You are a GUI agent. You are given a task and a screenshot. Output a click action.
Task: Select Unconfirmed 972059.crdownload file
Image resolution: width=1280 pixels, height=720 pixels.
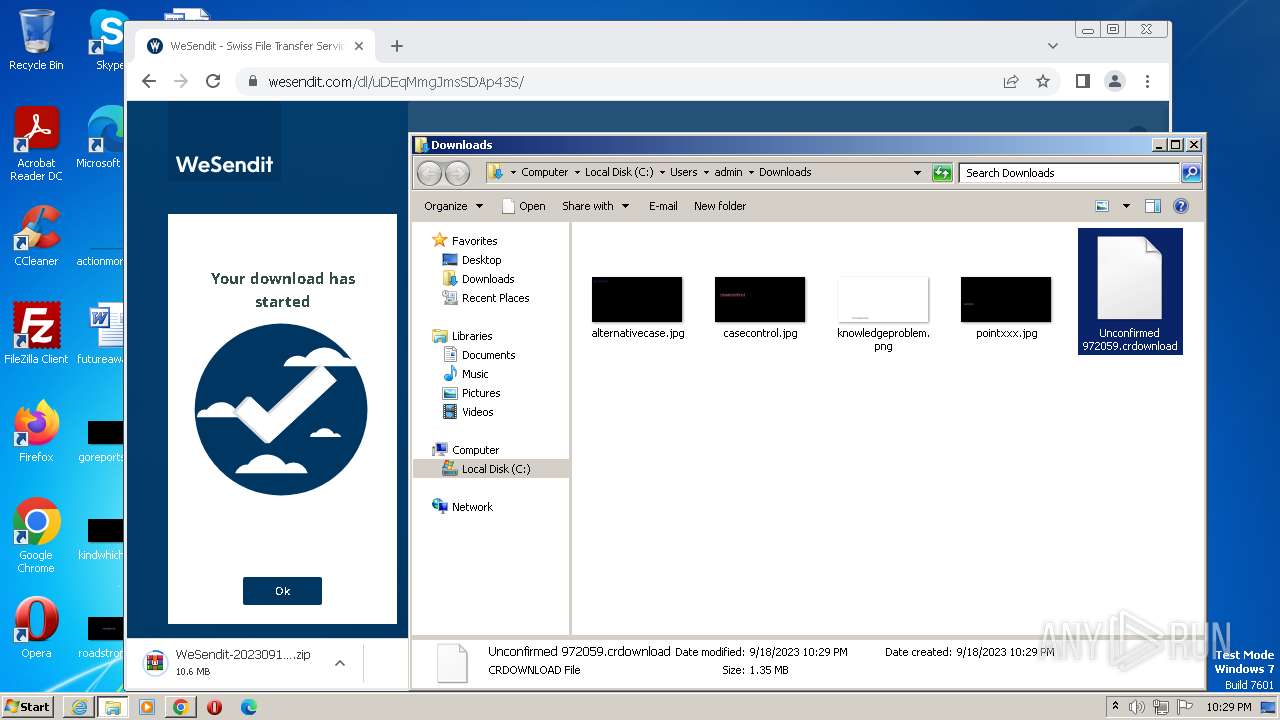1130,291
